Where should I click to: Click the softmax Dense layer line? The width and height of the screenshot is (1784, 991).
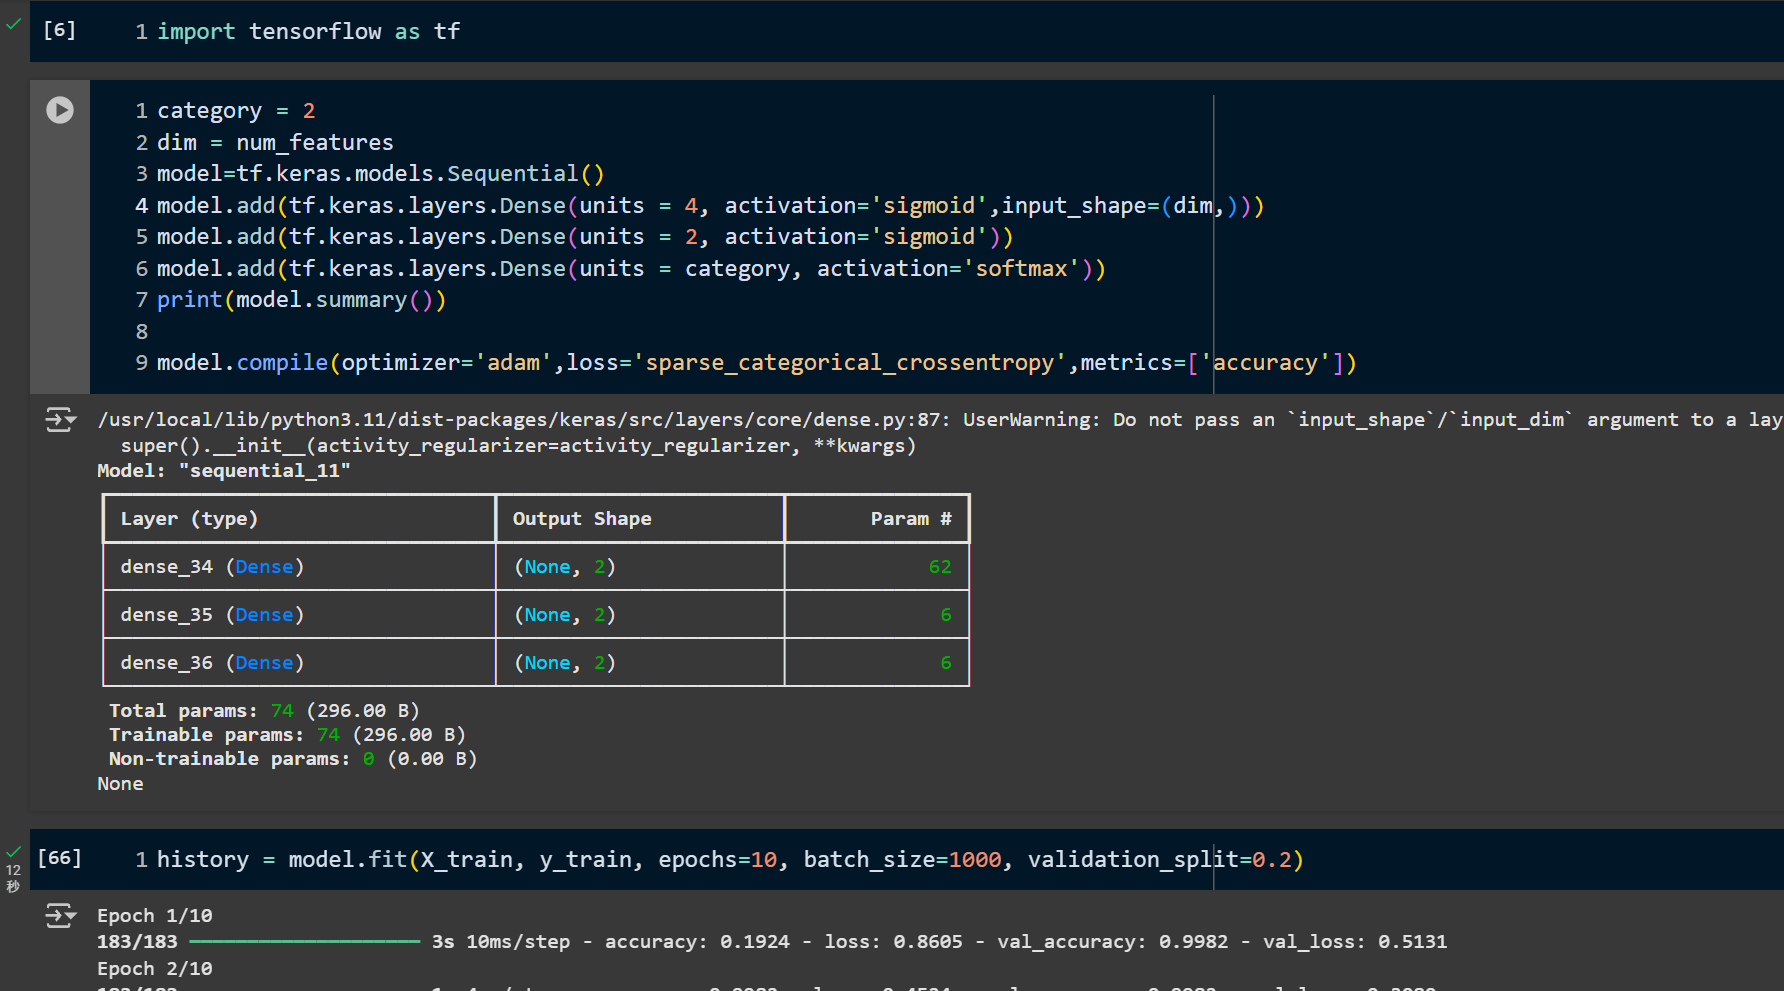click(631, 268)
